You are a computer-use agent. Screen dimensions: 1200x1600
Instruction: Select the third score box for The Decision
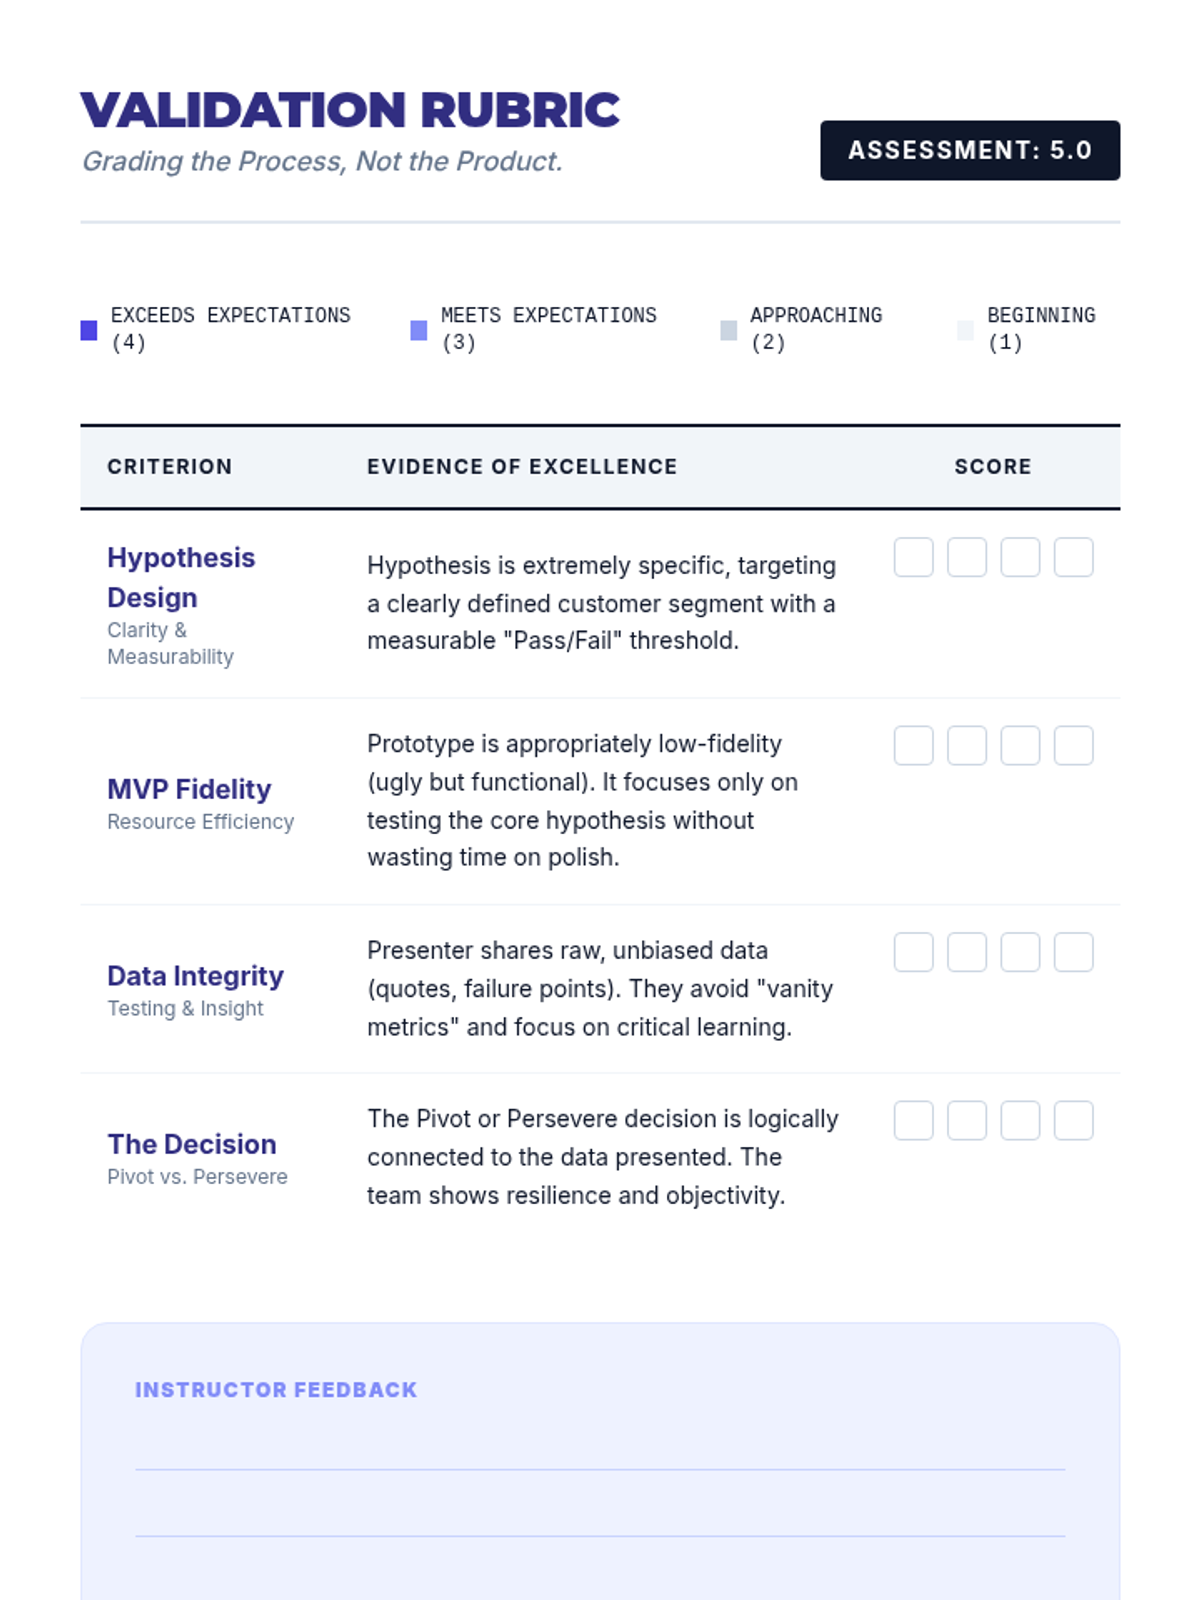coord(1020,1120)
